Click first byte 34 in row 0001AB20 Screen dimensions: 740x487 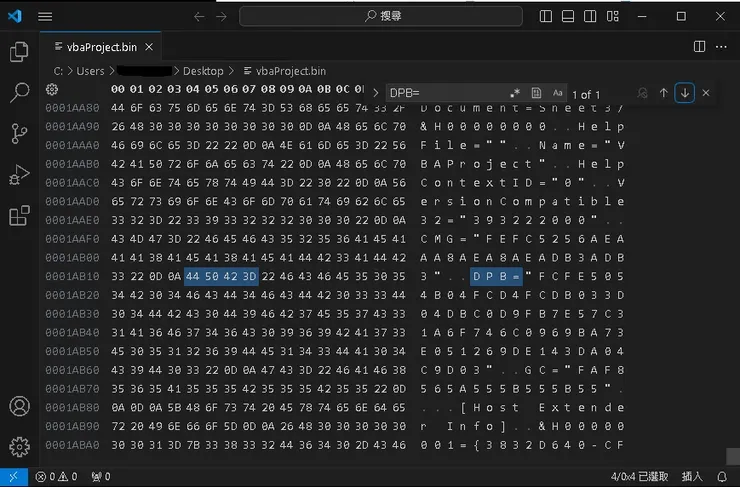[x=118, y=295]
